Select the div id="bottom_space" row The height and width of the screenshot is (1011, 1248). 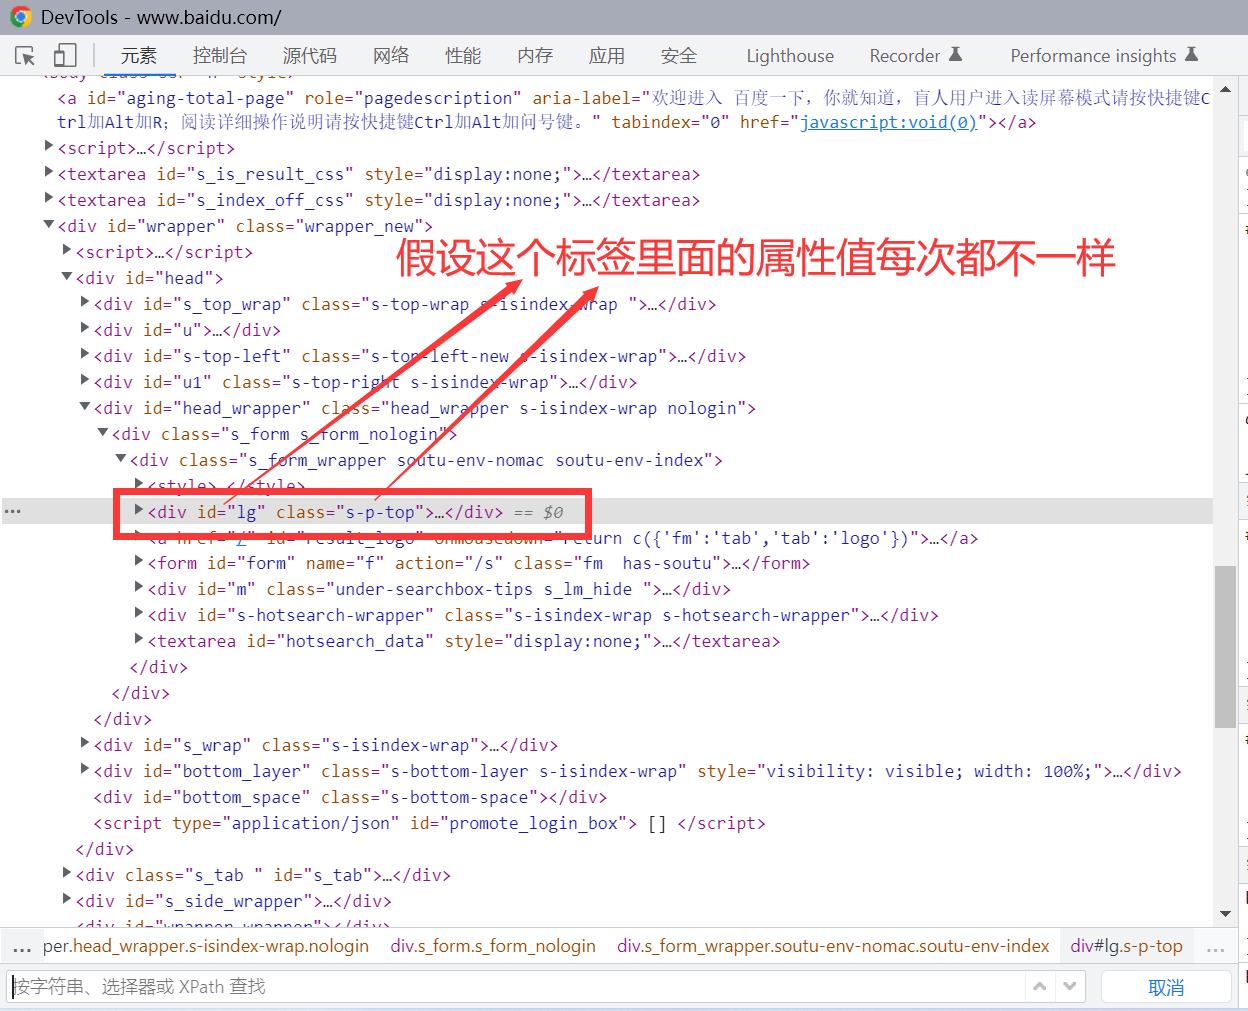pyautogui.click(x=607, y=797)
